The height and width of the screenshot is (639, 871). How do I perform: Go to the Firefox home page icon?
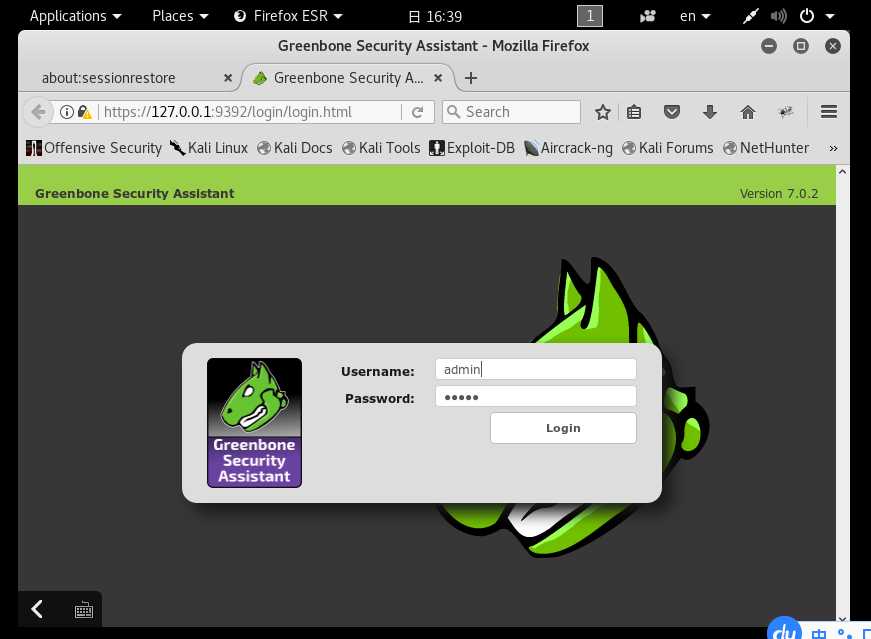[748, 112]
